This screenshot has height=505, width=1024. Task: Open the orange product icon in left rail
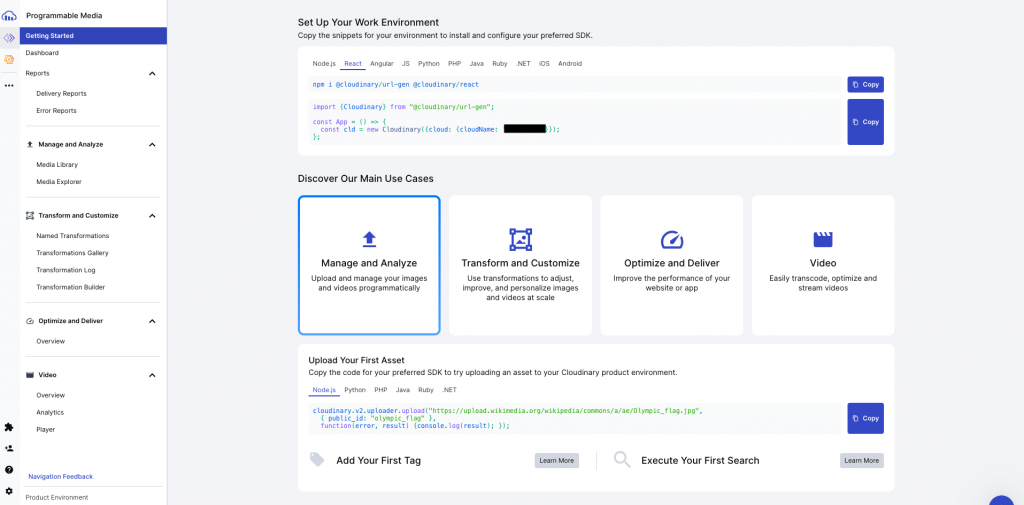click(9, 59)
